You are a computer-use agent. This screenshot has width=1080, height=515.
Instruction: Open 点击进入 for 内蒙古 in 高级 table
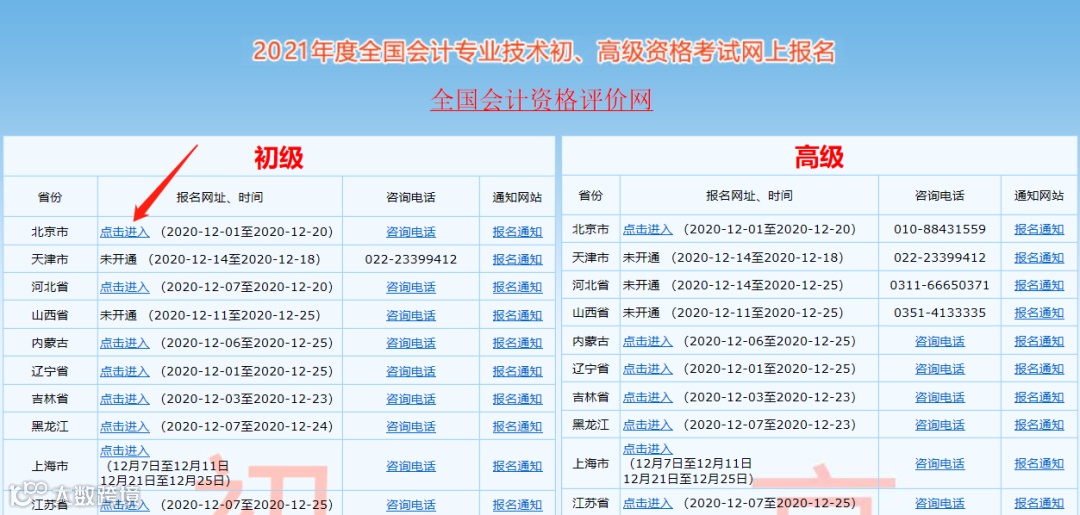[x=647, y=341]
